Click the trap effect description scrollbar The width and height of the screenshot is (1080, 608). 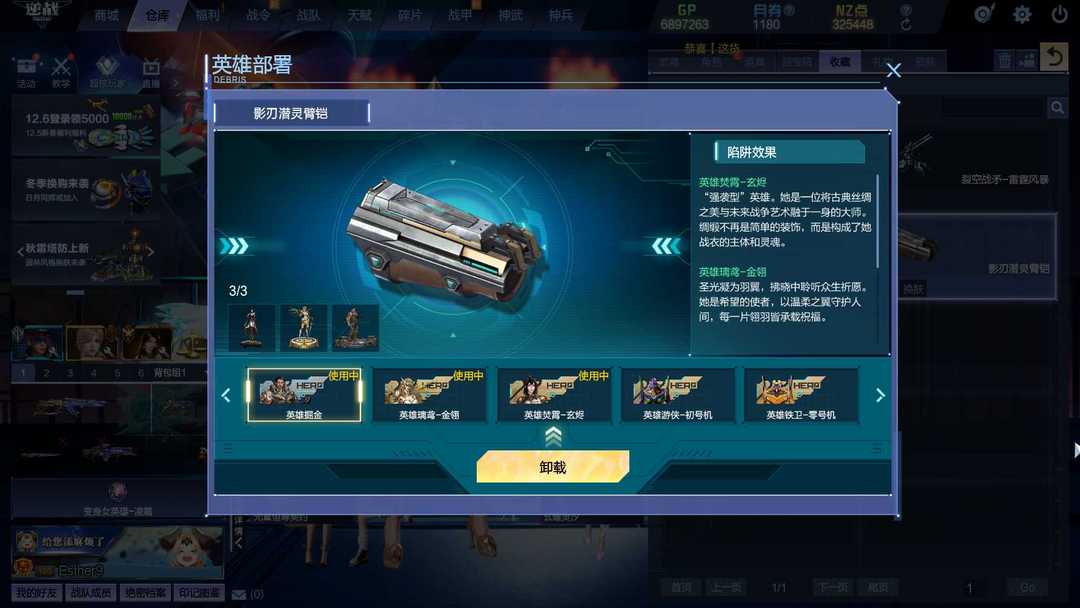[877, 222]
